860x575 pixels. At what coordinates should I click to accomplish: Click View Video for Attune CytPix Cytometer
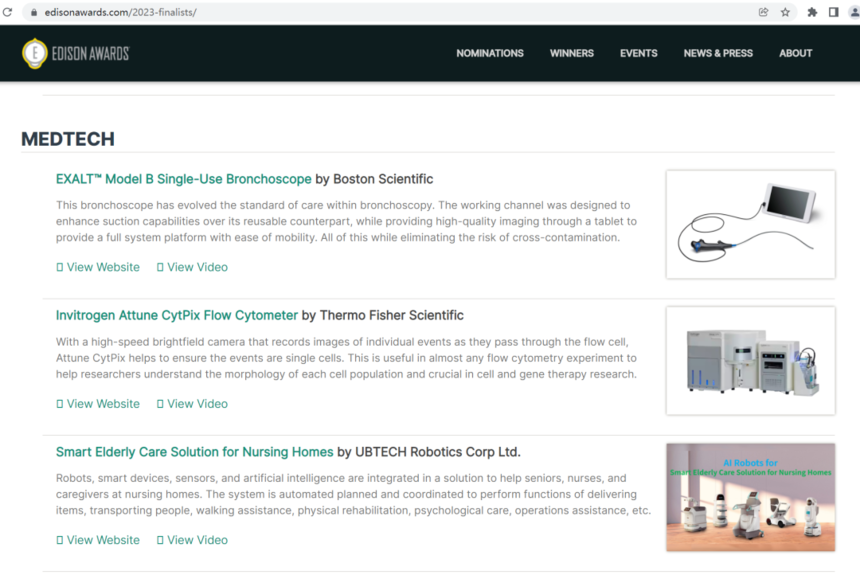coord(193,404)
